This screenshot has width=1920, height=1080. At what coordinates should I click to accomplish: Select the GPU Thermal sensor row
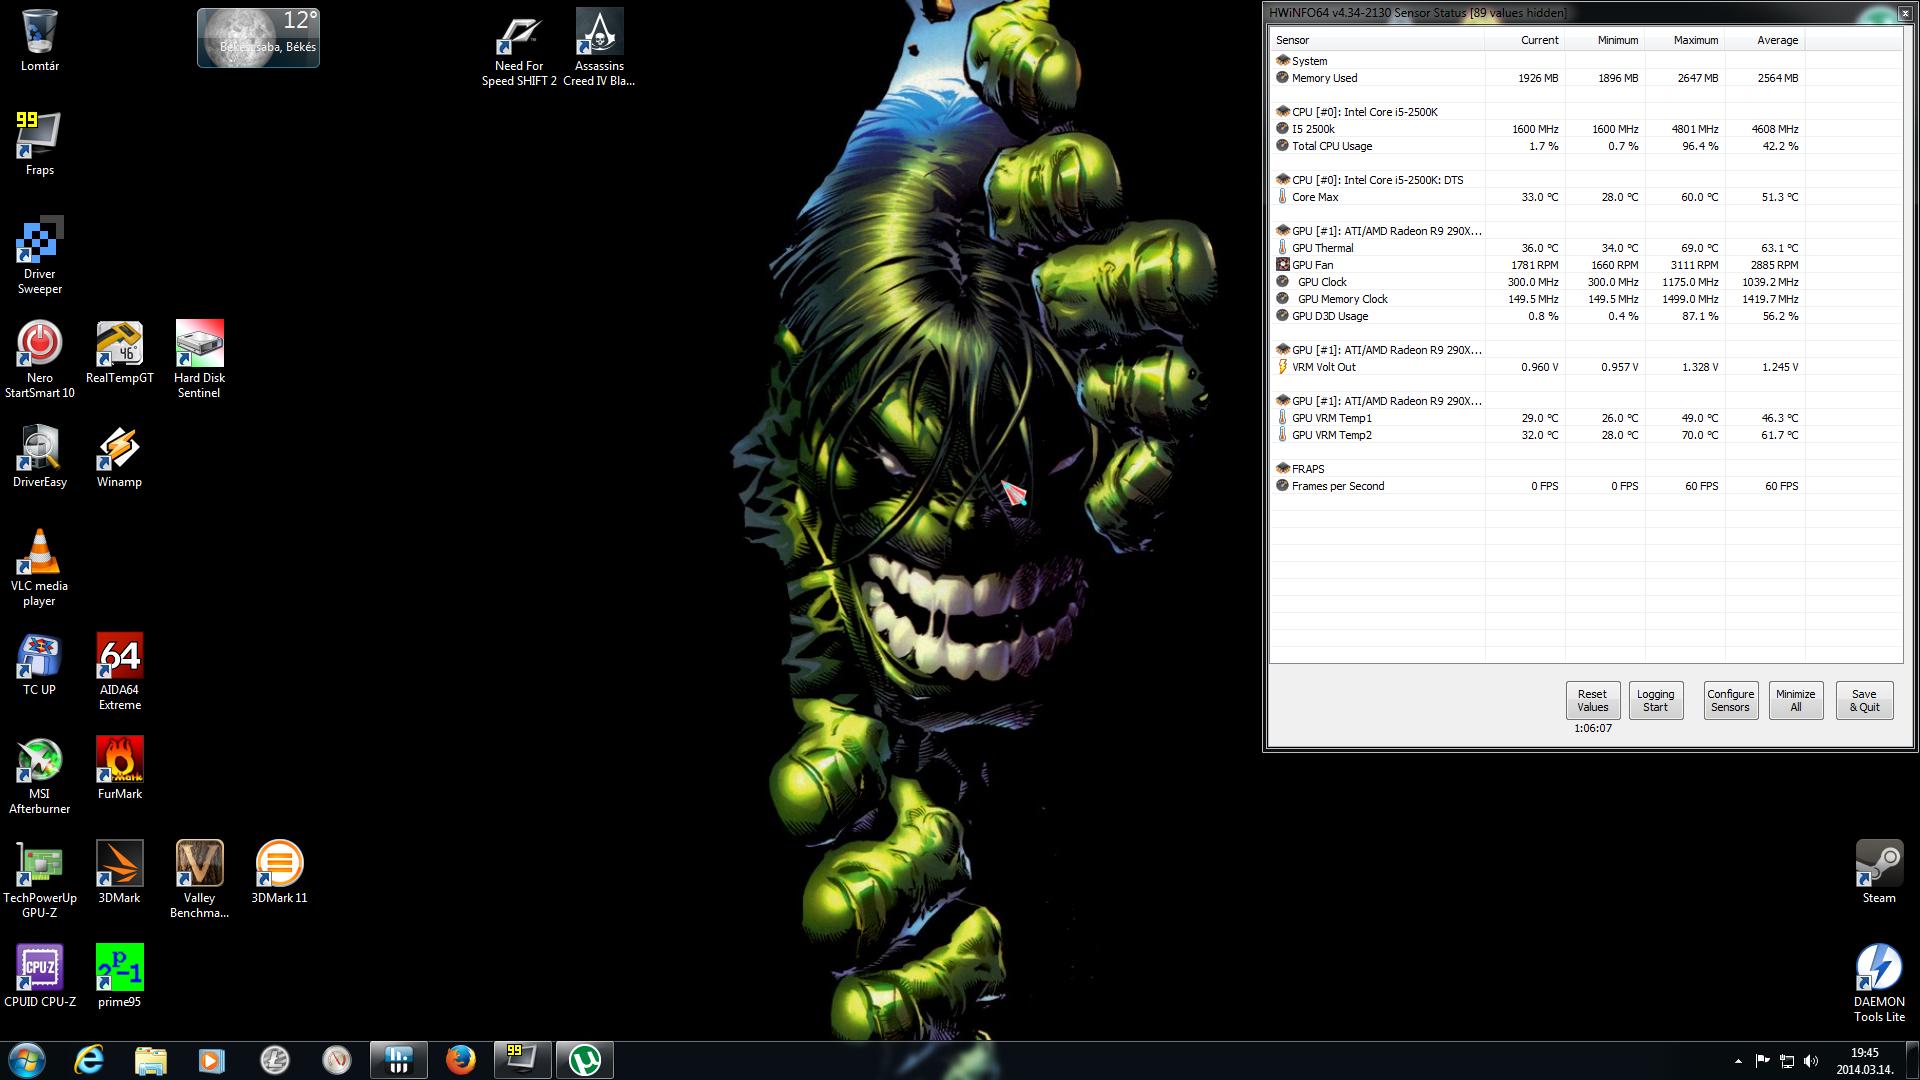pyautogui.click(x=1586, y=248)
